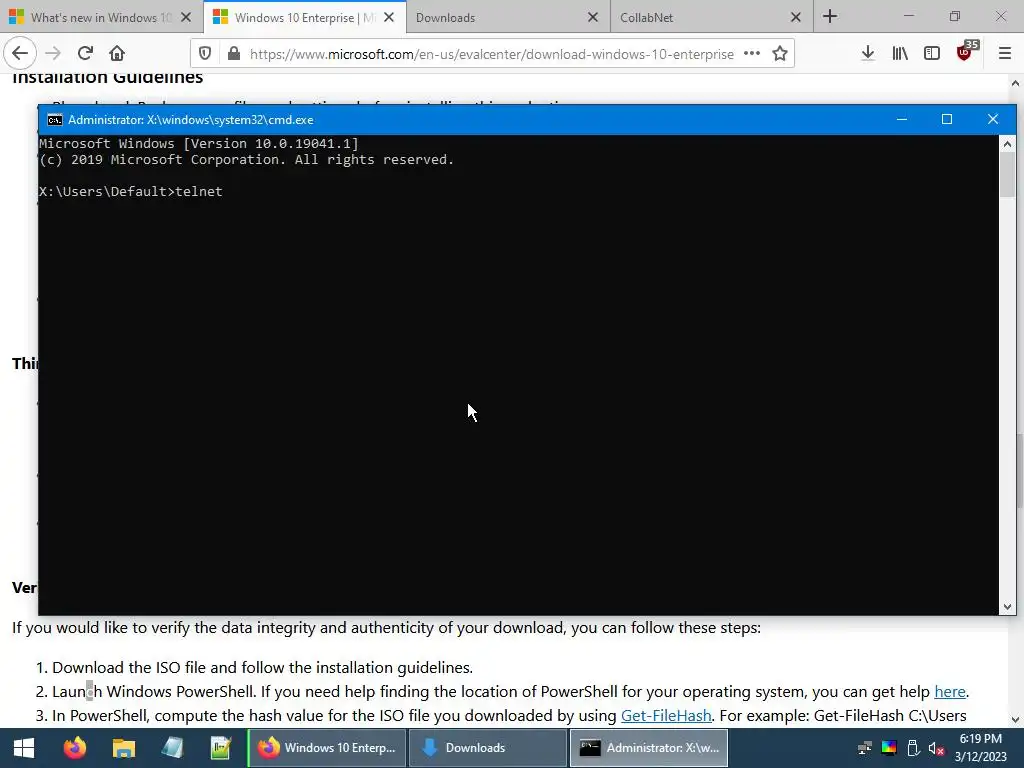Open the Firefox downloads panel arrow
The height and width of the screenshot is (768, 1024).
pyautogui.click(x=868, y=54)
